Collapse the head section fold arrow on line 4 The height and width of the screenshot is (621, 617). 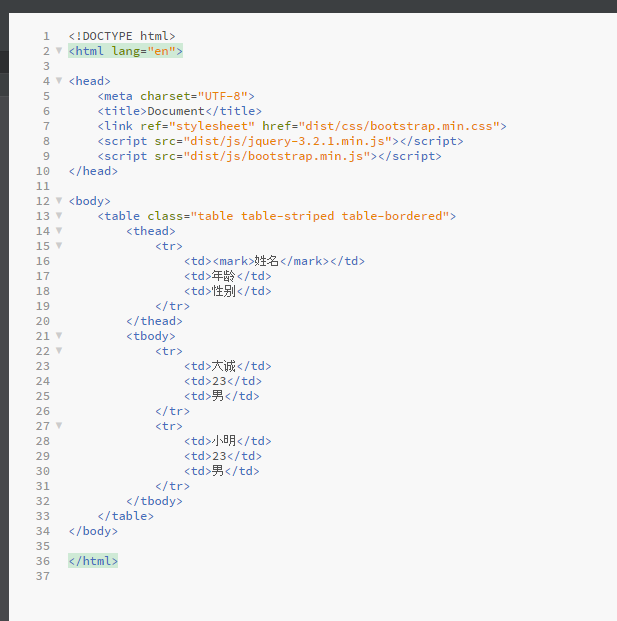(x=59, y=80)
